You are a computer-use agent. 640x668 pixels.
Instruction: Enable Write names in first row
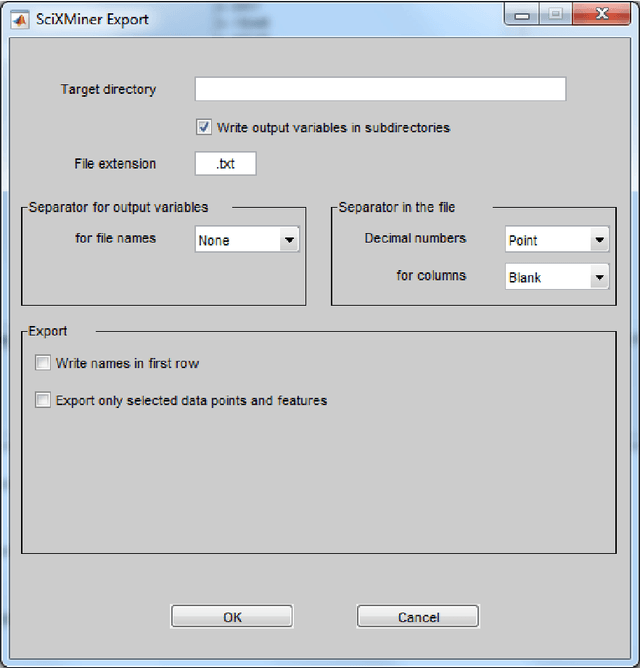(x=43, y=363)
